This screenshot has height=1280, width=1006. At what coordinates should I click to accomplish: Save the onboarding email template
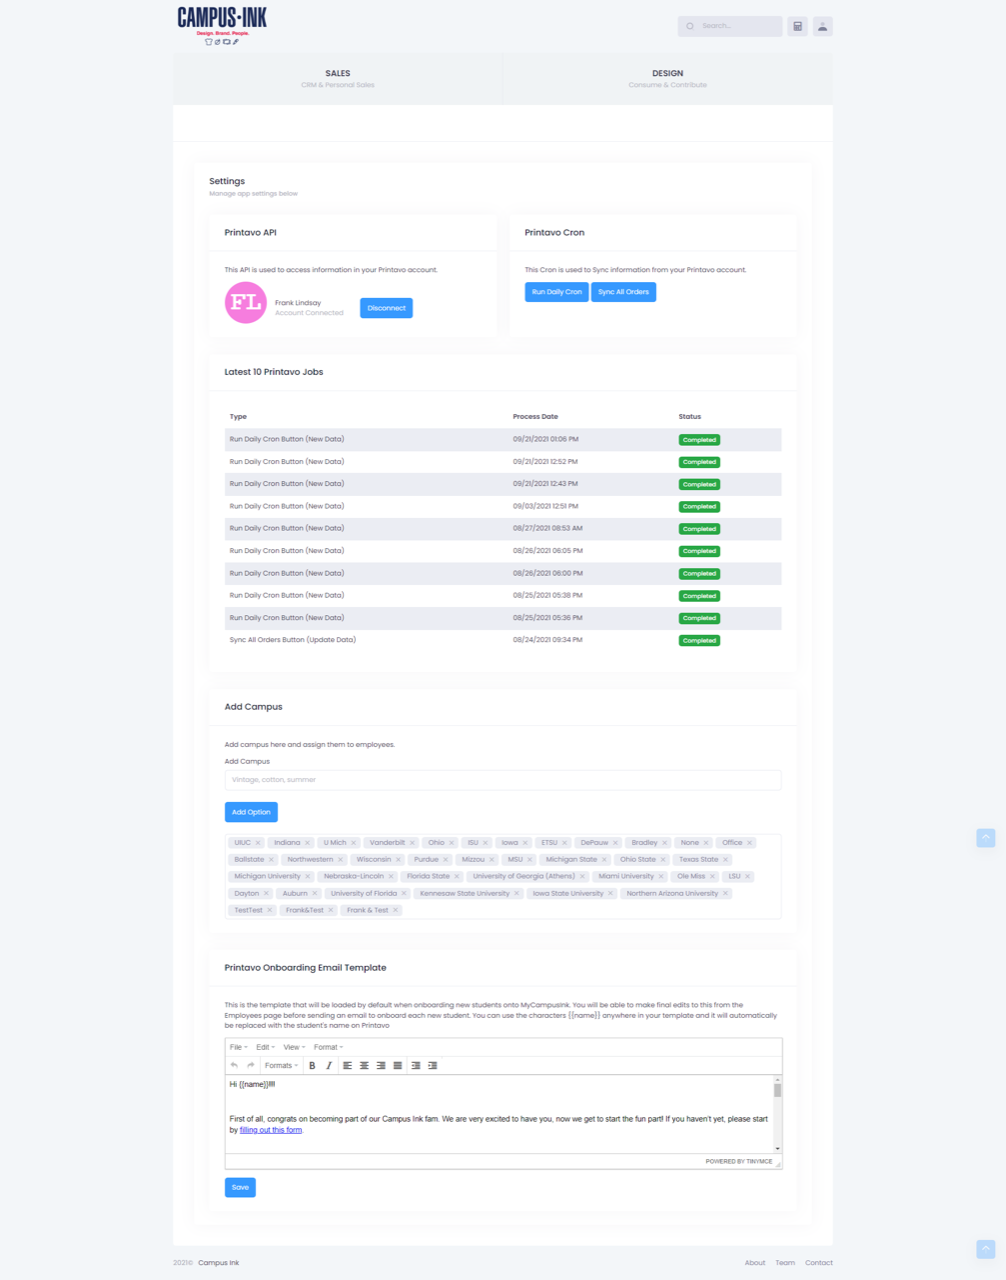pyautogui.click(x=240, y=1187)
